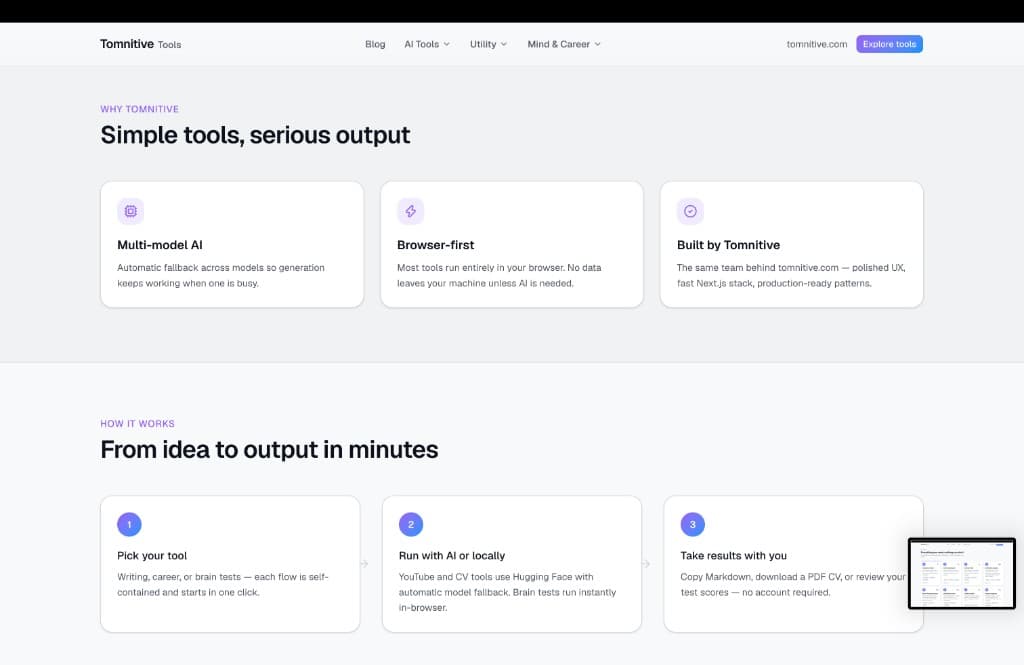The width and height of the screenshot is (1024, 665).
Task: Click the step 2 number badge
Action: coord(411,524)
